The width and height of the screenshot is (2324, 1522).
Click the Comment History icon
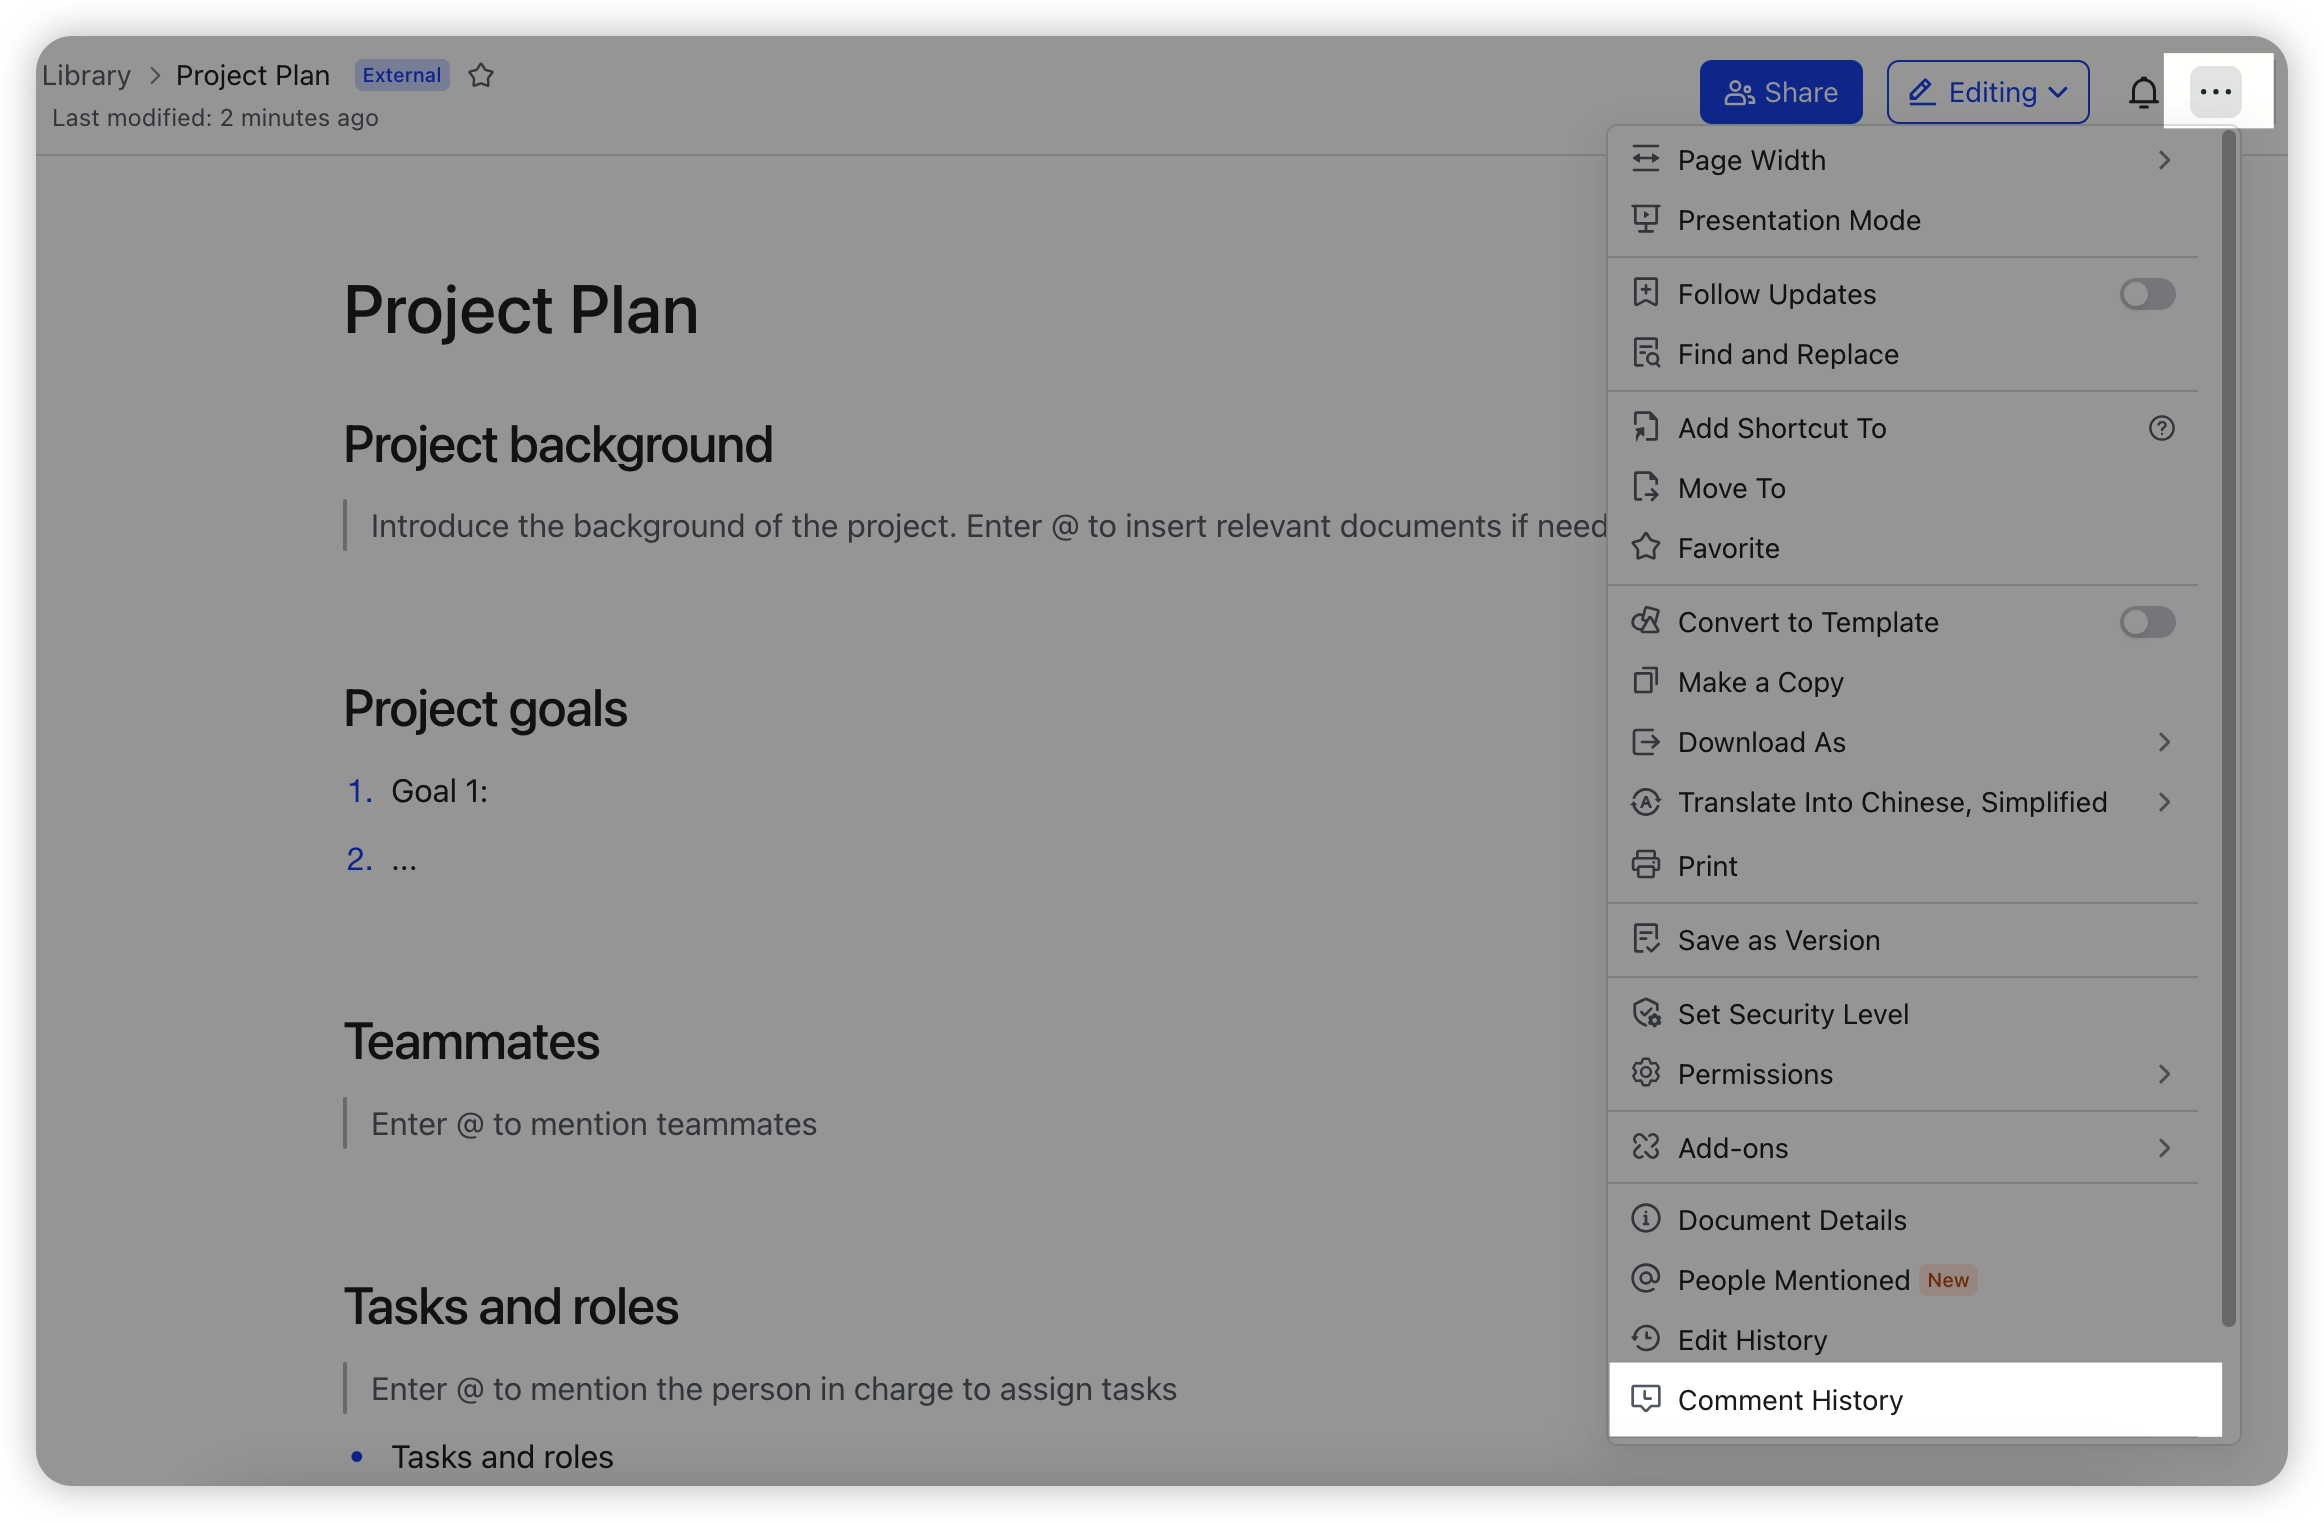coord(1646,1398)
